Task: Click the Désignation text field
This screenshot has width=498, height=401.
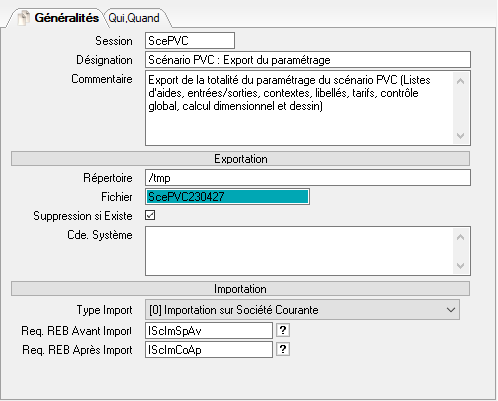Action: [308, 60]
